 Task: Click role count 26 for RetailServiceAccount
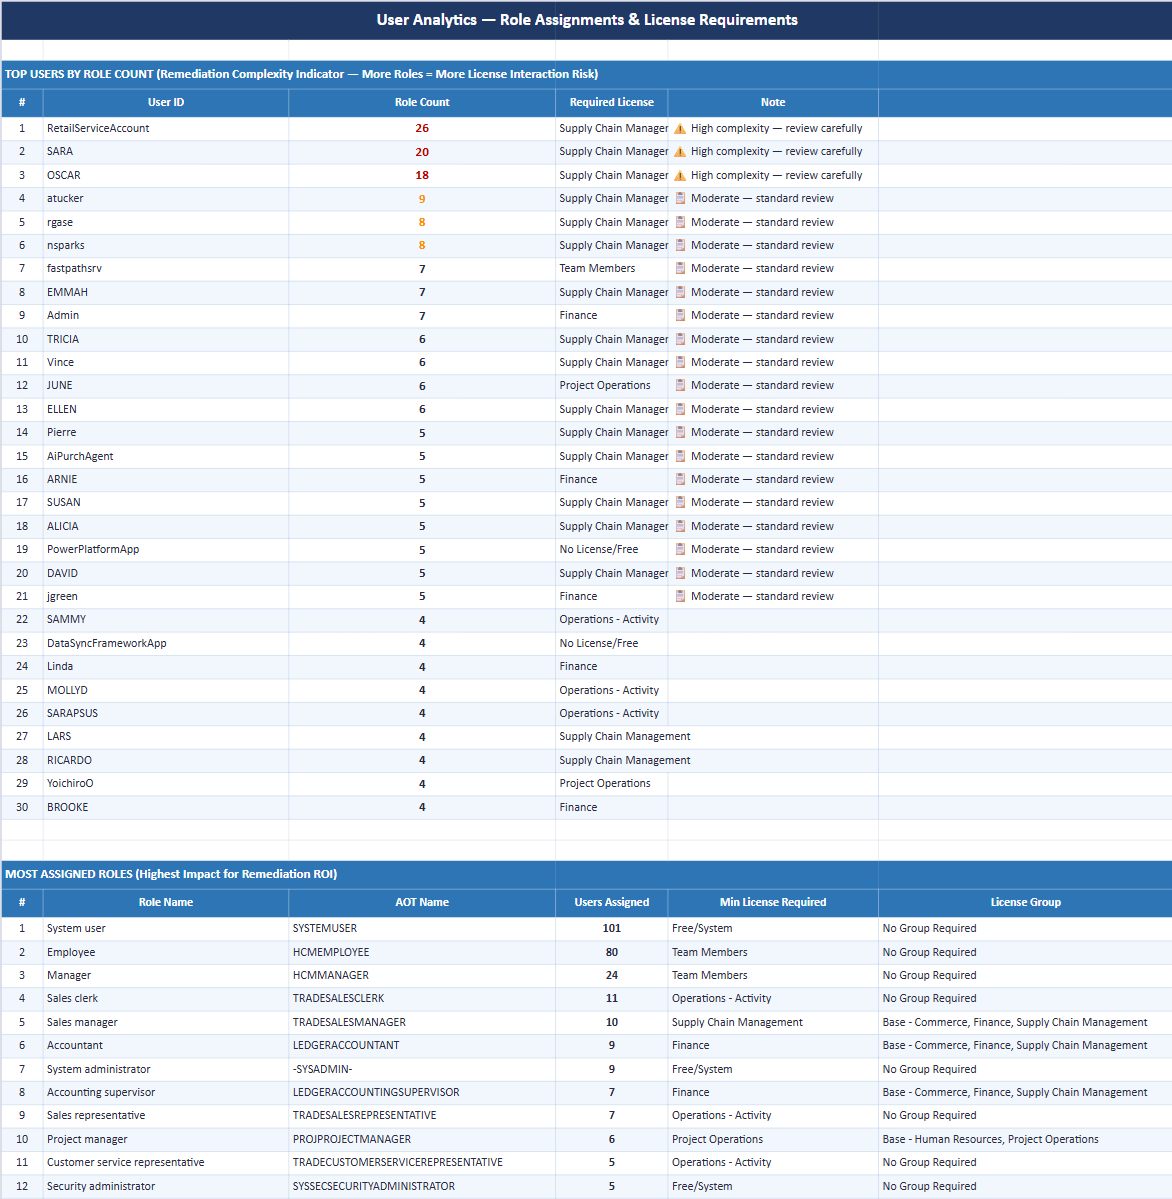tap(422, 129)
